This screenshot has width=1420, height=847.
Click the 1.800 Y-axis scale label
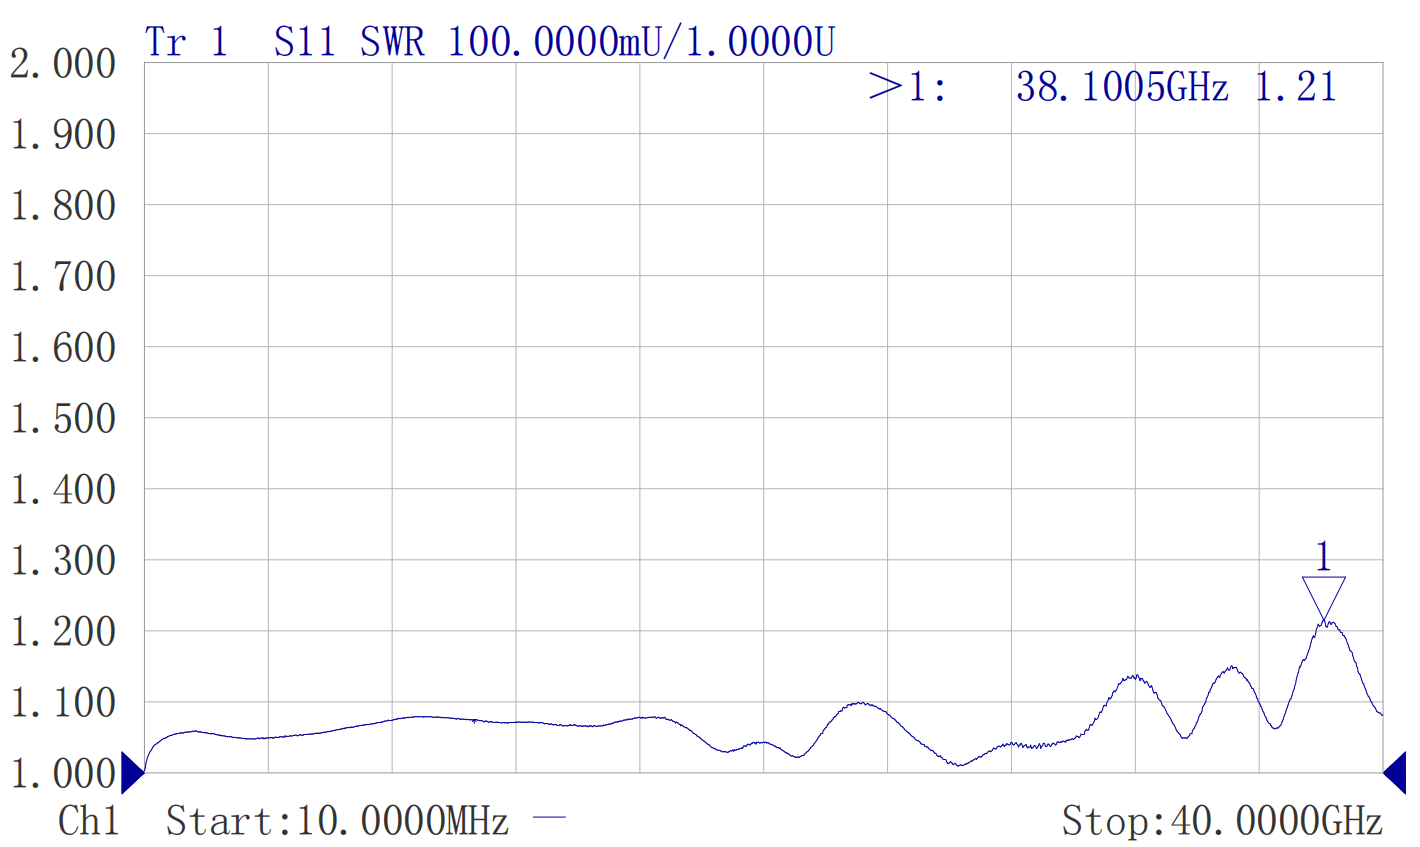pos(63,206)
